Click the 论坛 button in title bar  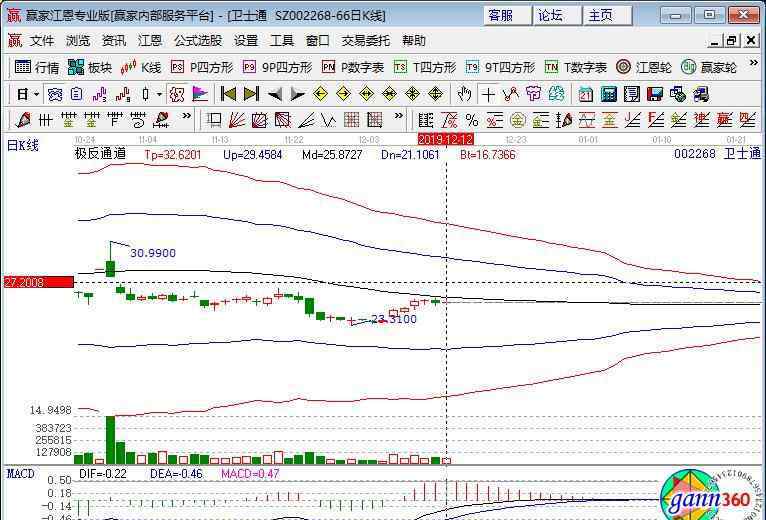[557, 15]
